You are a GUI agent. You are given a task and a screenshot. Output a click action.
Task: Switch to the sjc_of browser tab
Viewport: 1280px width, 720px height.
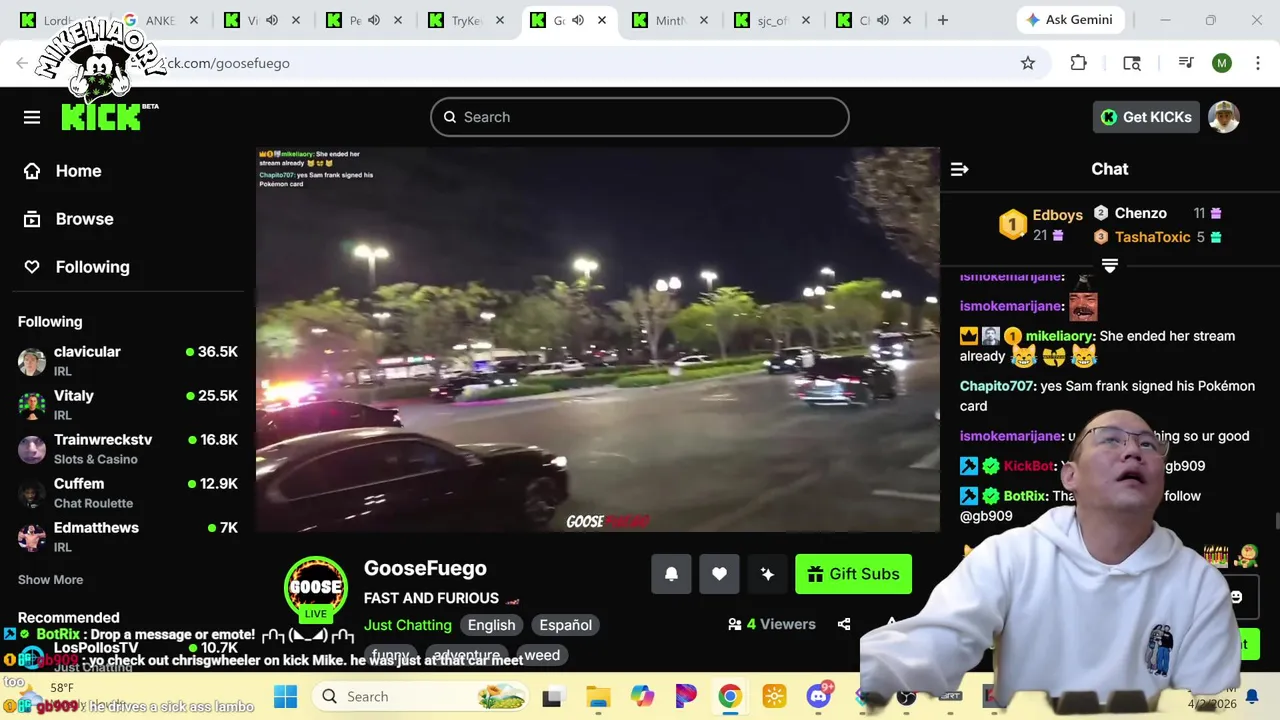pyautogui.click(x=773, y=20)
